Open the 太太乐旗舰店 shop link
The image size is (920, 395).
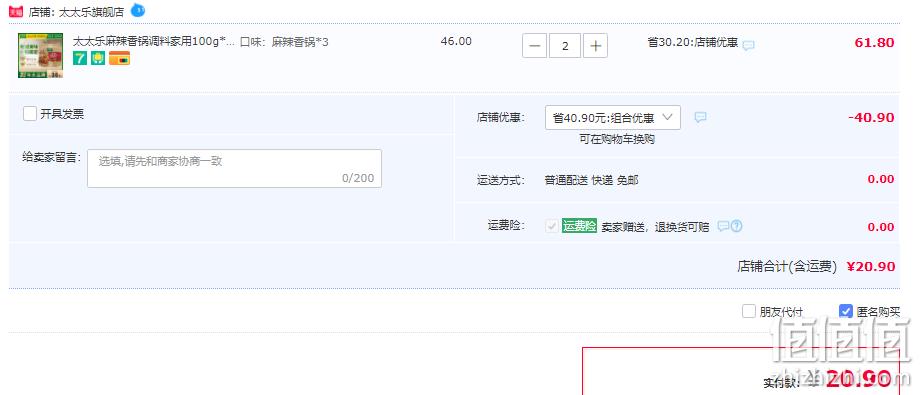92,12
